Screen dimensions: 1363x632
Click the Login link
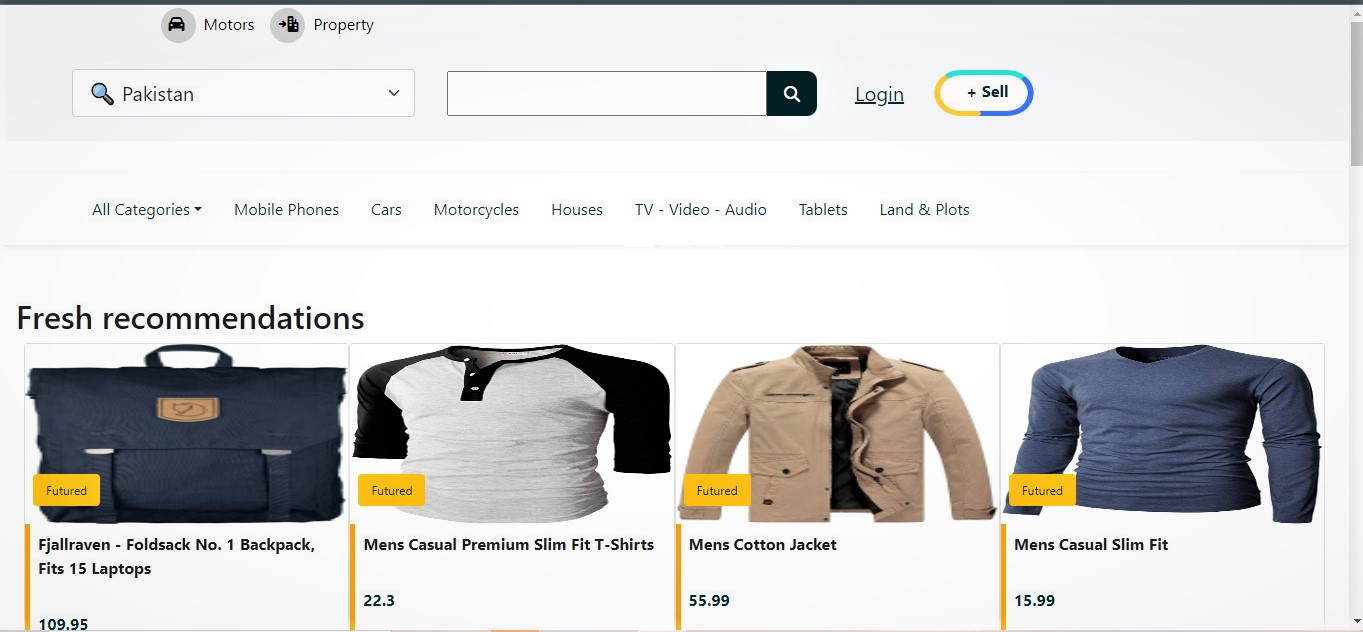tap(879, 95)
